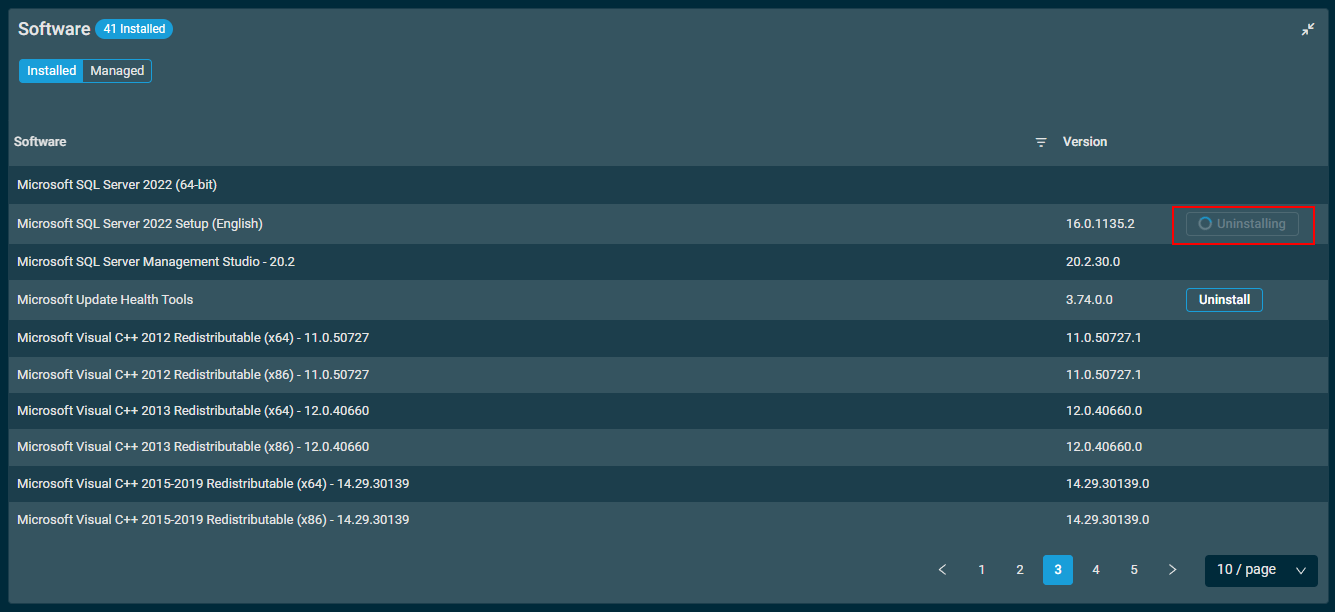Go to previous page using left arrow

(942, 570)
